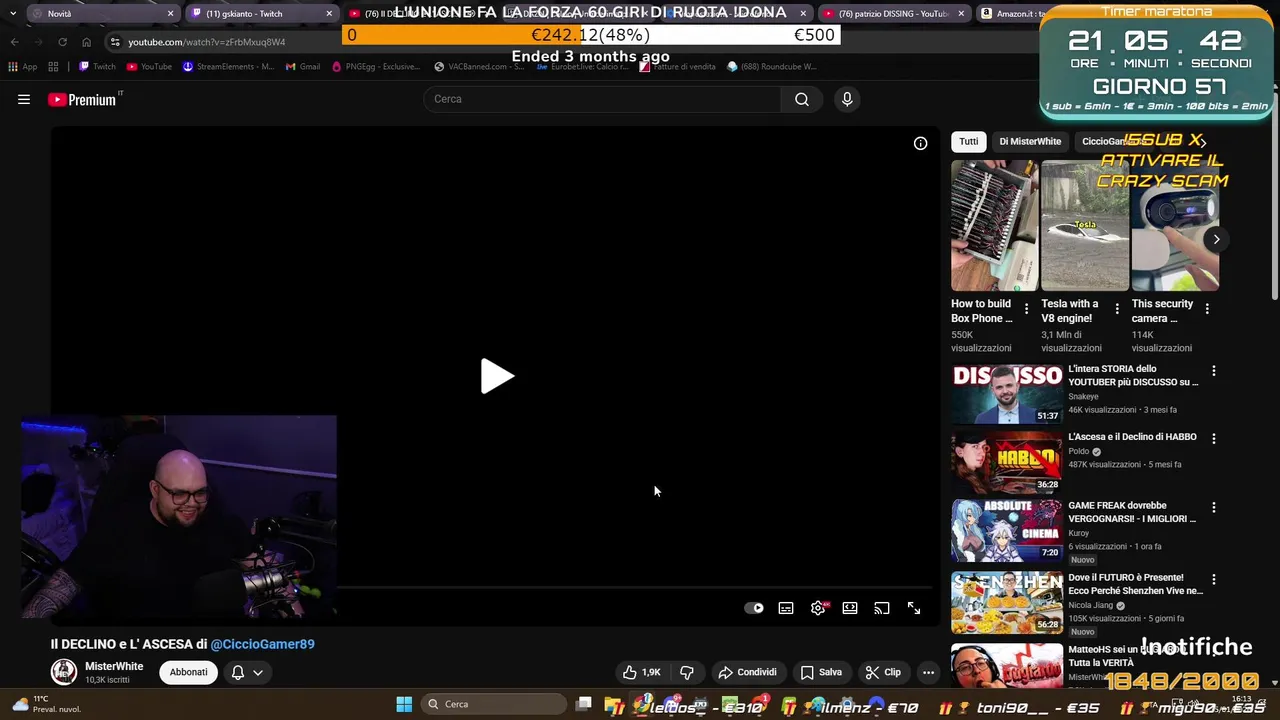Viewport: 1280px width, 720px height.
Task: Create a clip with Clip button
Action: (883, 672)
